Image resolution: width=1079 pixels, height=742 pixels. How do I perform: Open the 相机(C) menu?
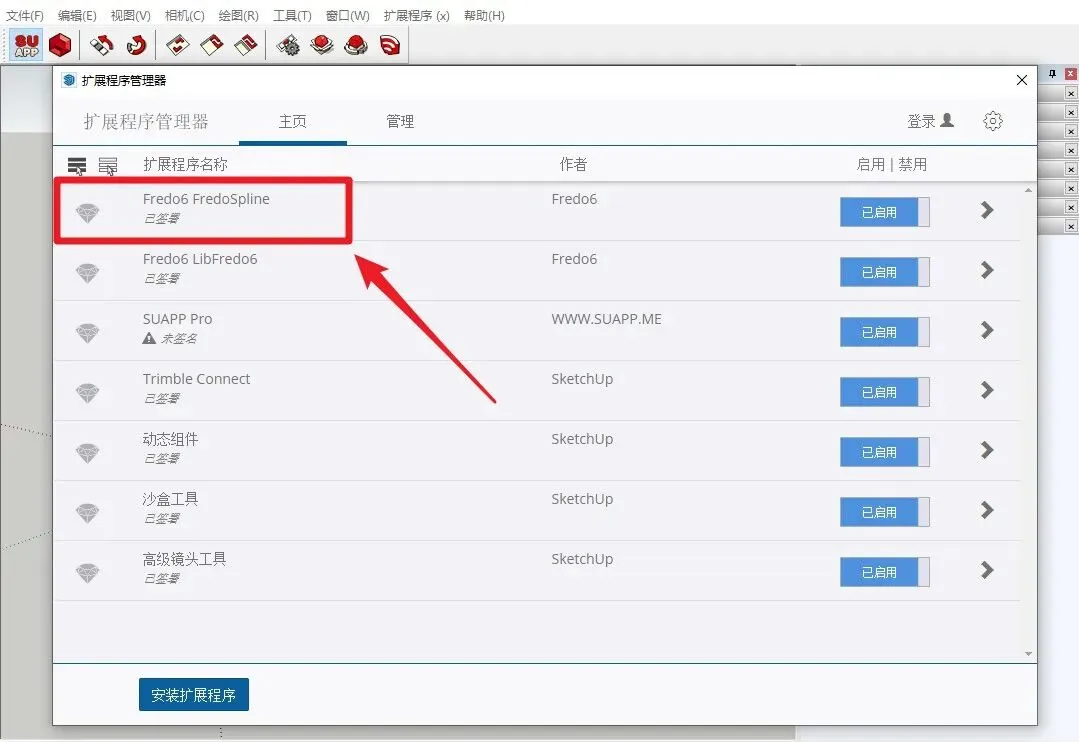coord(184,15)
